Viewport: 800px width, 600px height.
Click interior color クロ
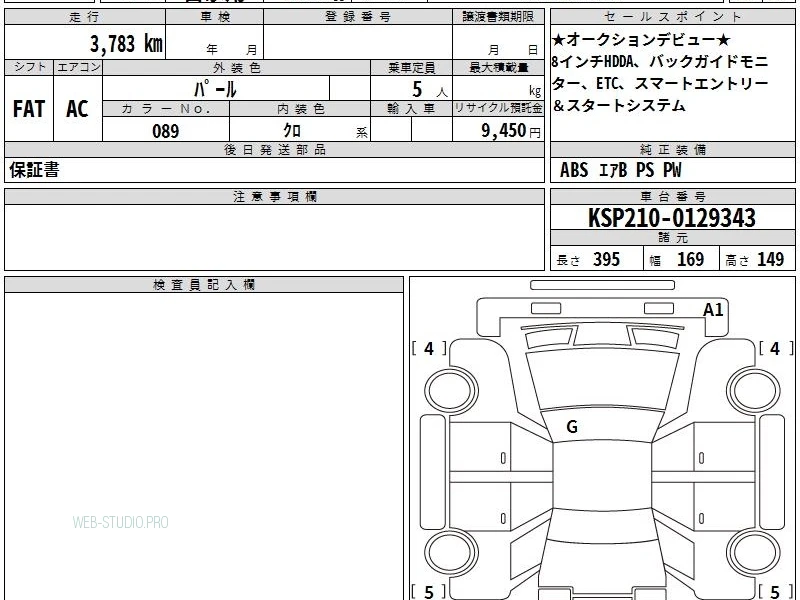[x=292, y=131]
